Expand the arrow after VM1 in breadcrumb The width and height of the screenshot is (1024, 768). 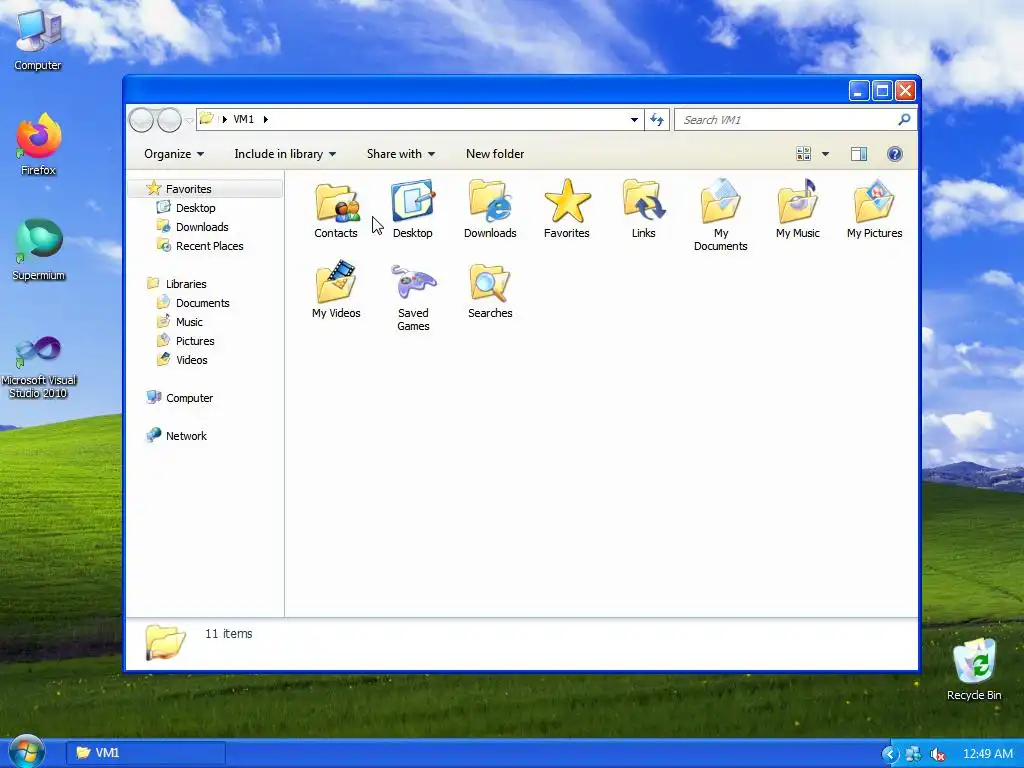(265, 120)
